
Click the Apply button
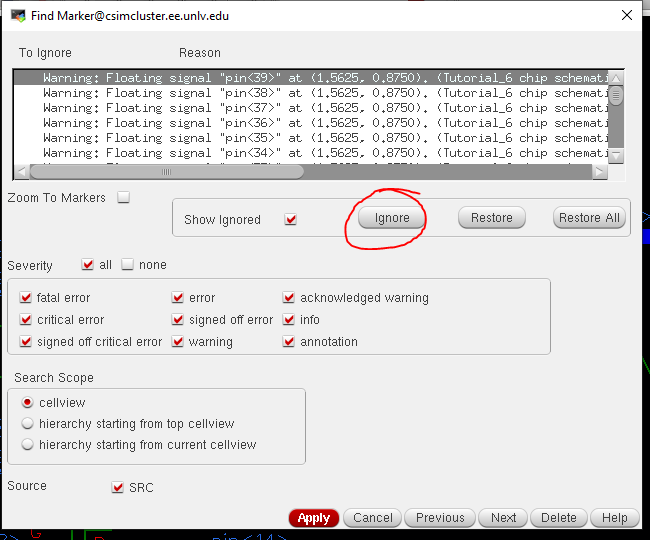pyautogui.click(x=314, y=518)
